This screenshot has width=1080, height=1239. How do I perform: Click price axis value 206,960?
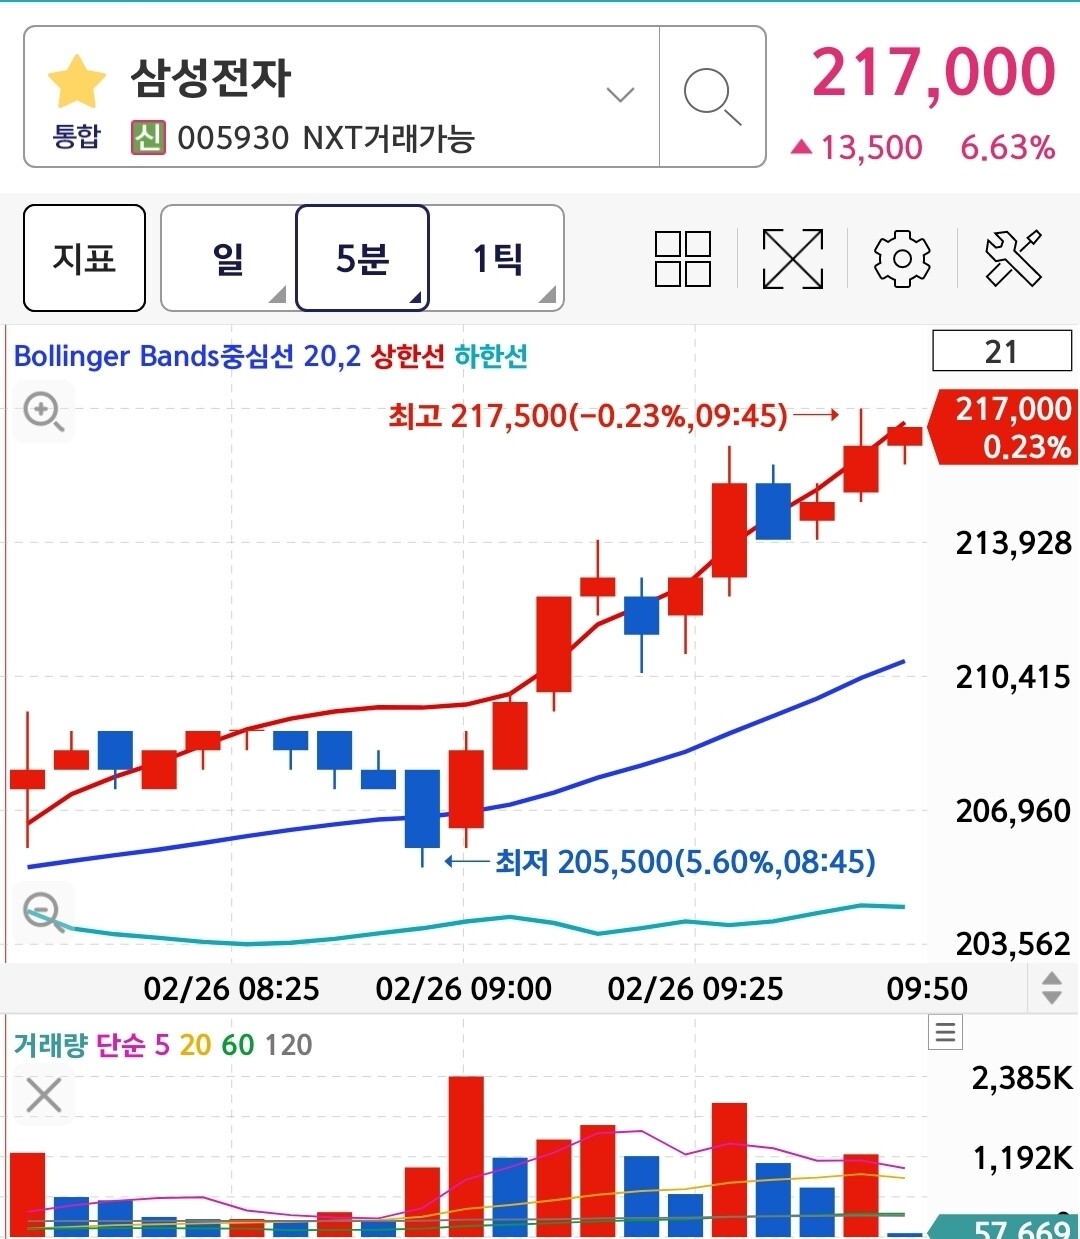coord(1013,810)
